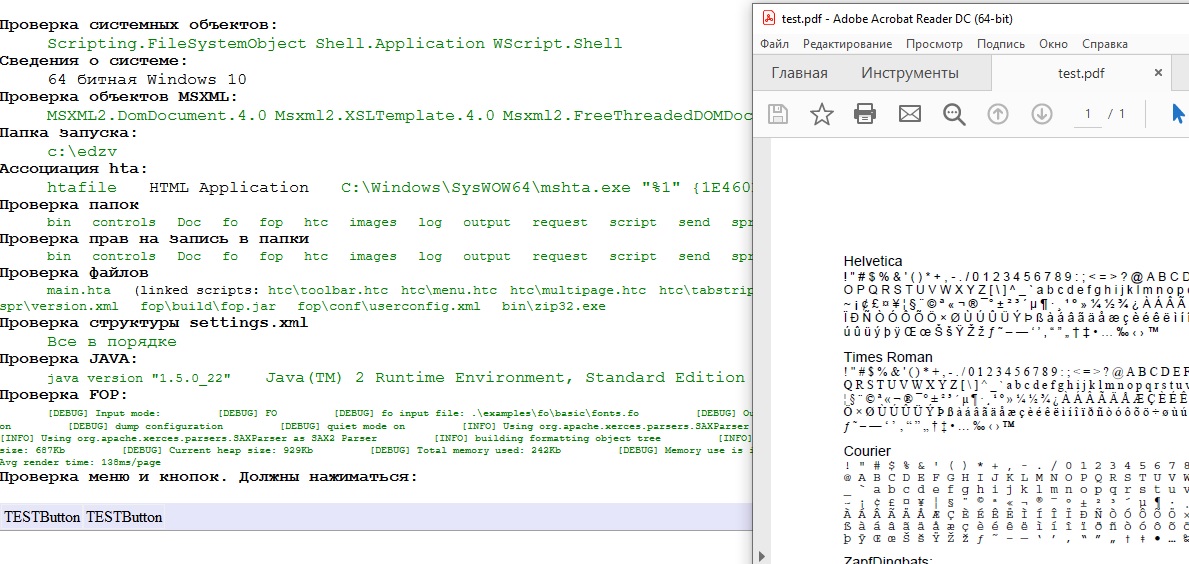Click 'WScript.Shell' text

pyautogui.click(x=557, y=44)
